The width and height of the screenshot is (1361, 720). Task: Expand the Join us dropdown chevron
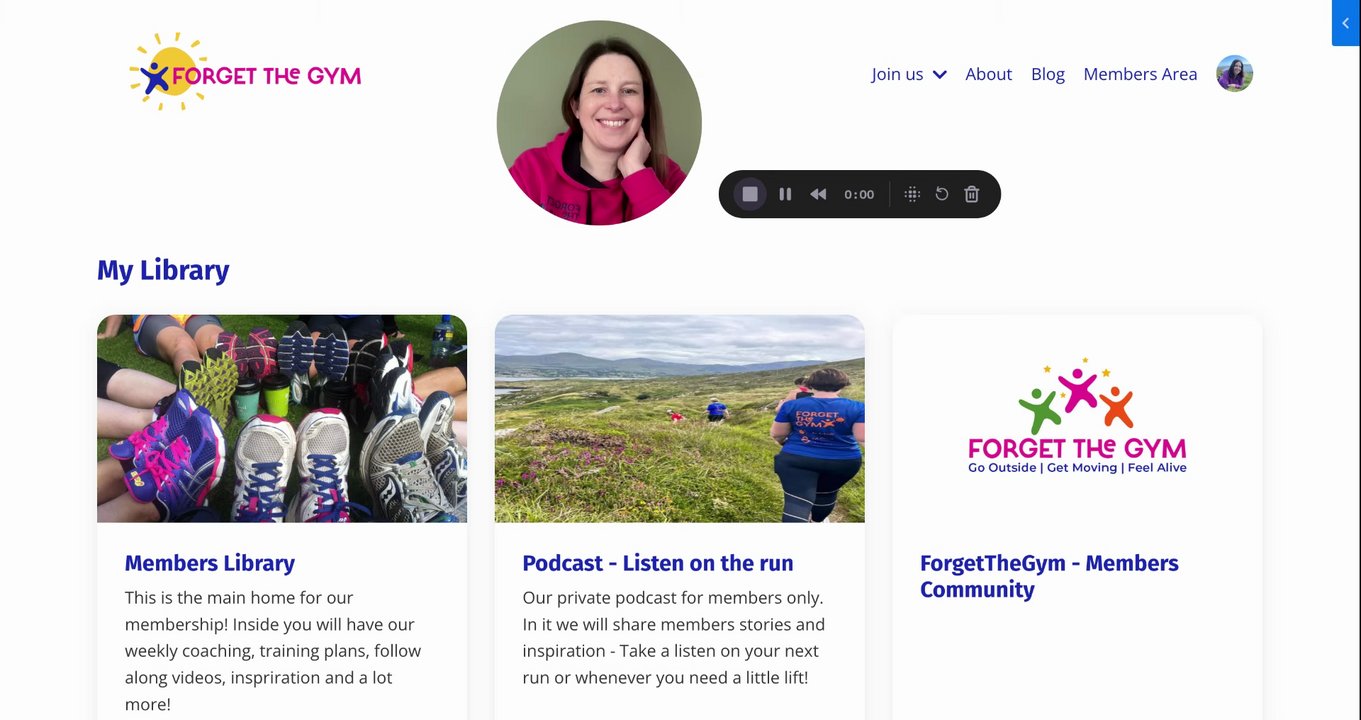click(939, 74)
